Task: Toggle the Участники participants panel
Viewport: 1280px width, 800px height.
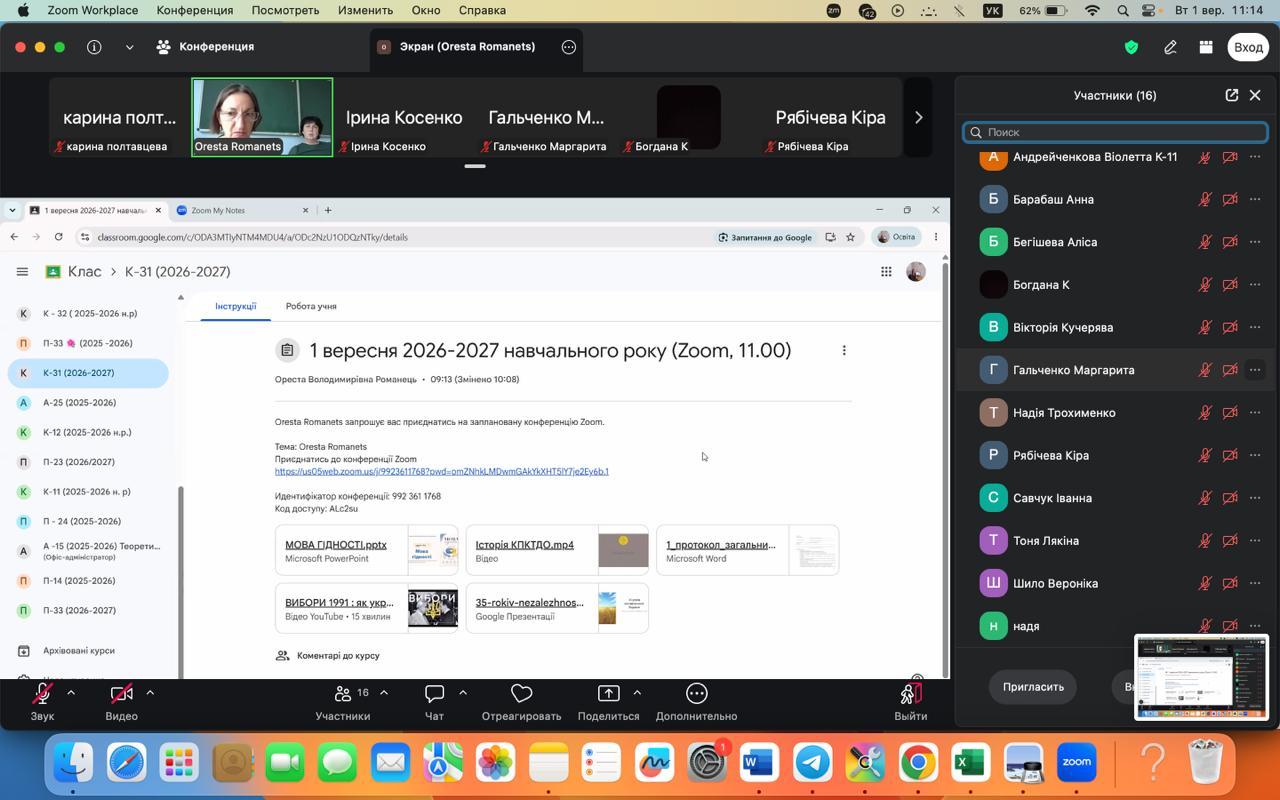Action: 343,702
